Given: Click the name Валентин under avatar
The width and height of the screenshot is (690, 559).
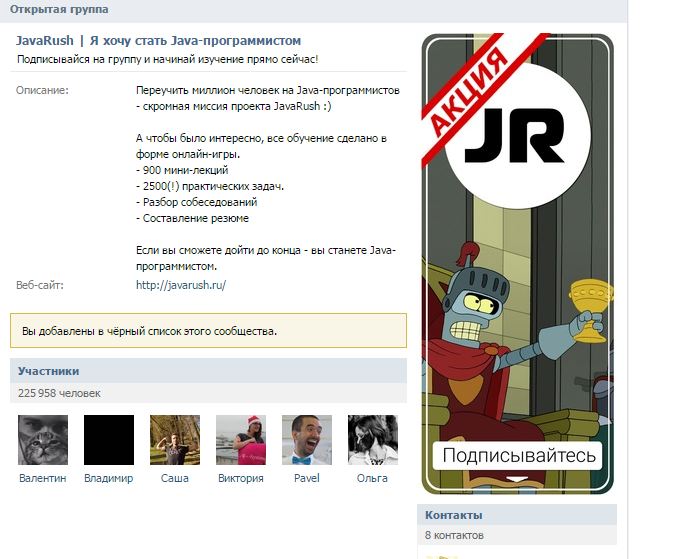Looking at the screenshot, I should [43, 478].
